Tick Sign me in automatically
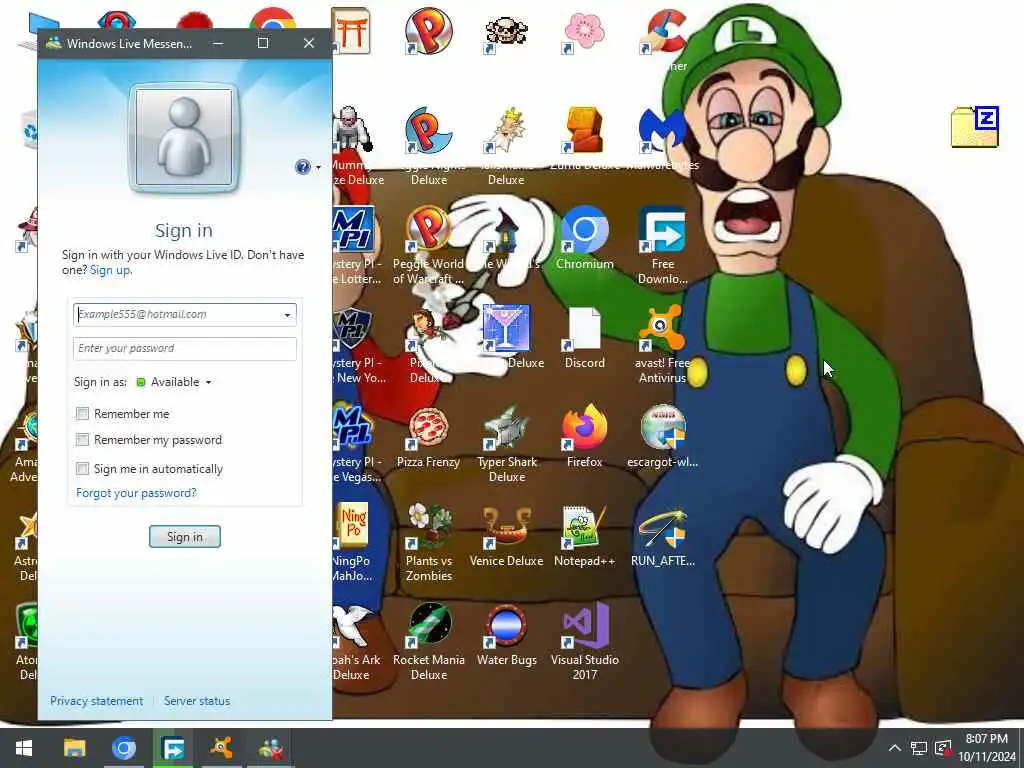The width and height of the screenshot is (1024, 768). point(82,468)
